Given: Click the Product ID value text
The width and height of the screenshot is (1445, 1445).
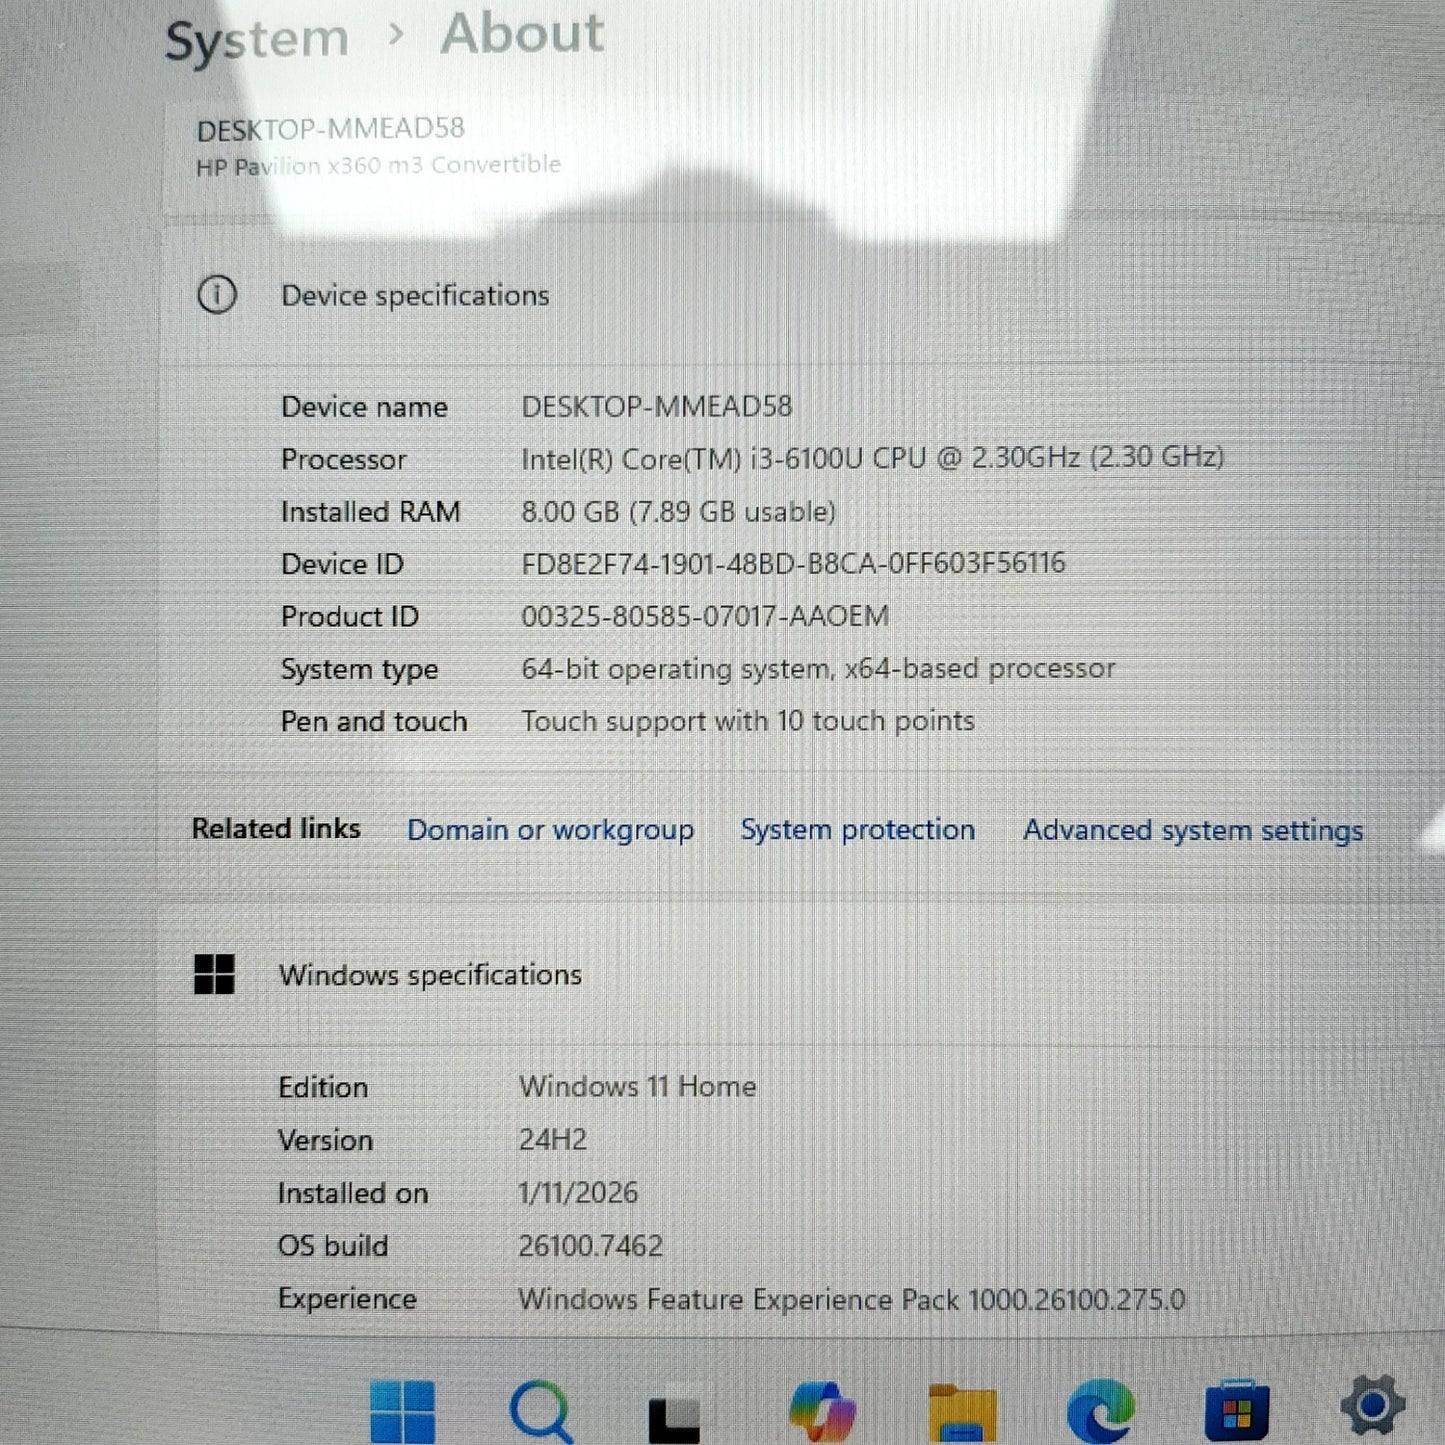Looking at the screenshot, I should [x=704, y=616].
